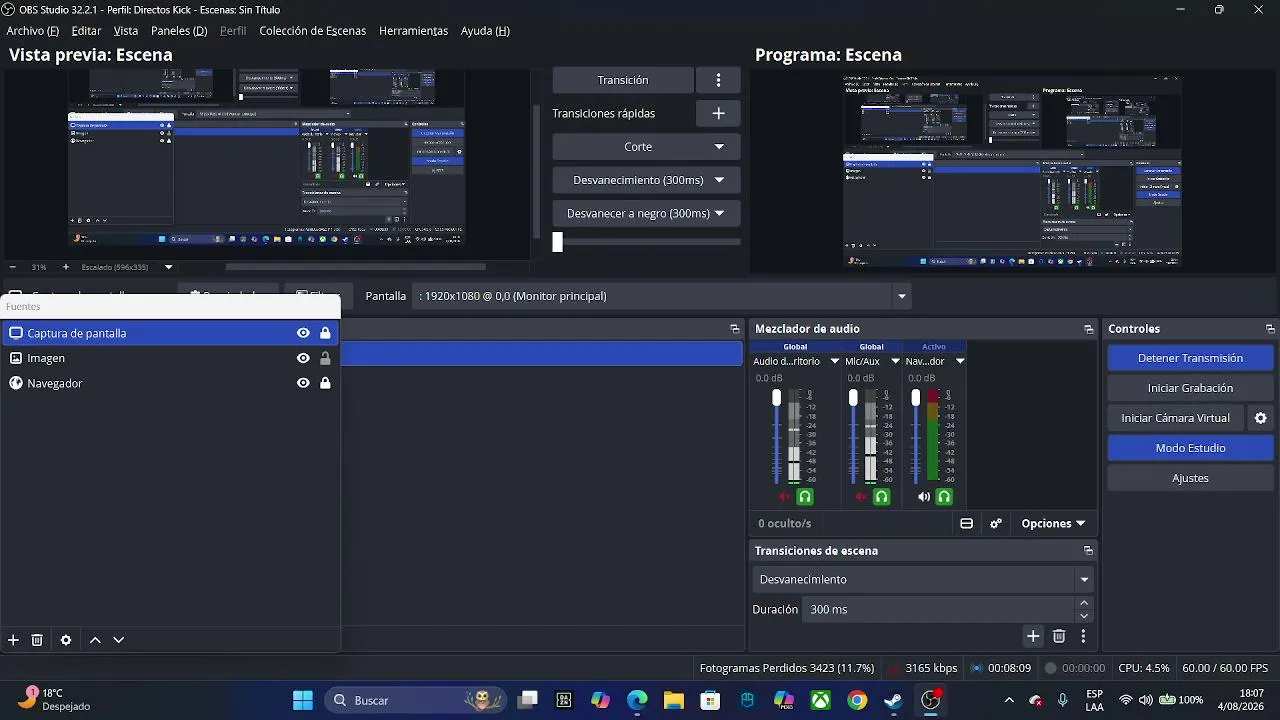Viewport: 1280px width, 720px height.
Task: Mute the Navegador audio channel
Action: point(923,497)
